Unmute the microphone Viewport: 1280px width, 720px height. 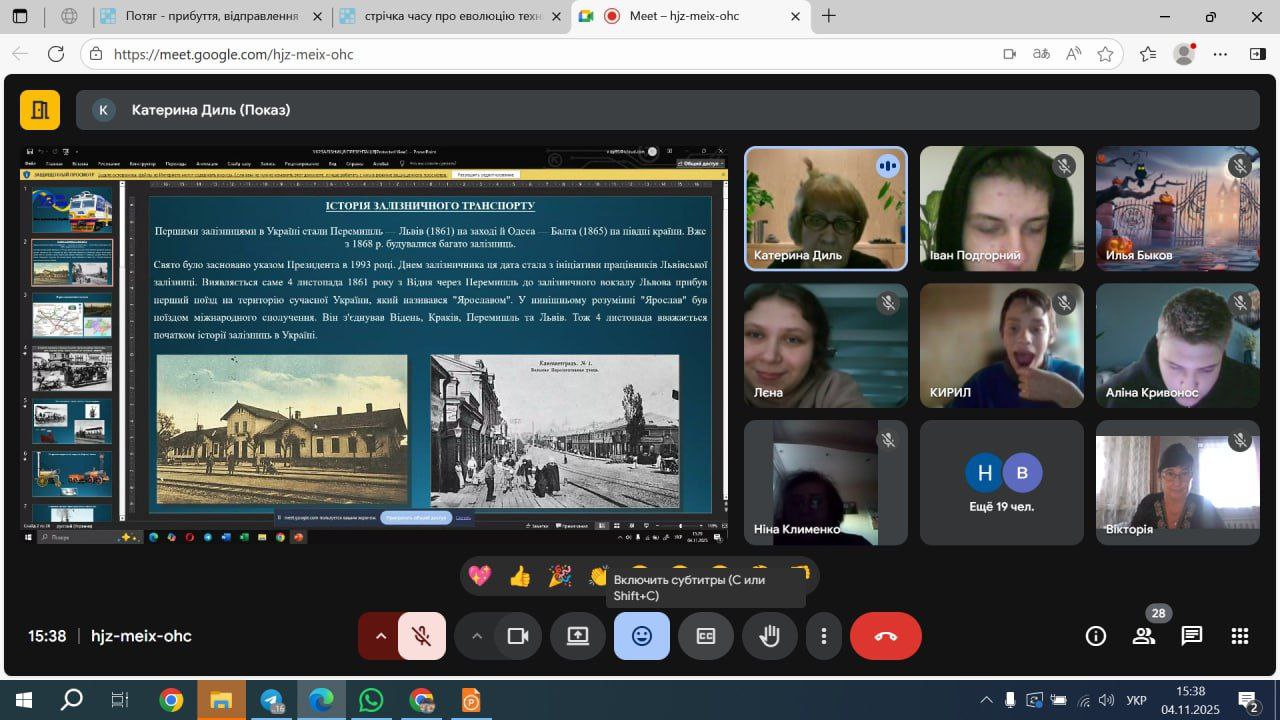[422, 636]
